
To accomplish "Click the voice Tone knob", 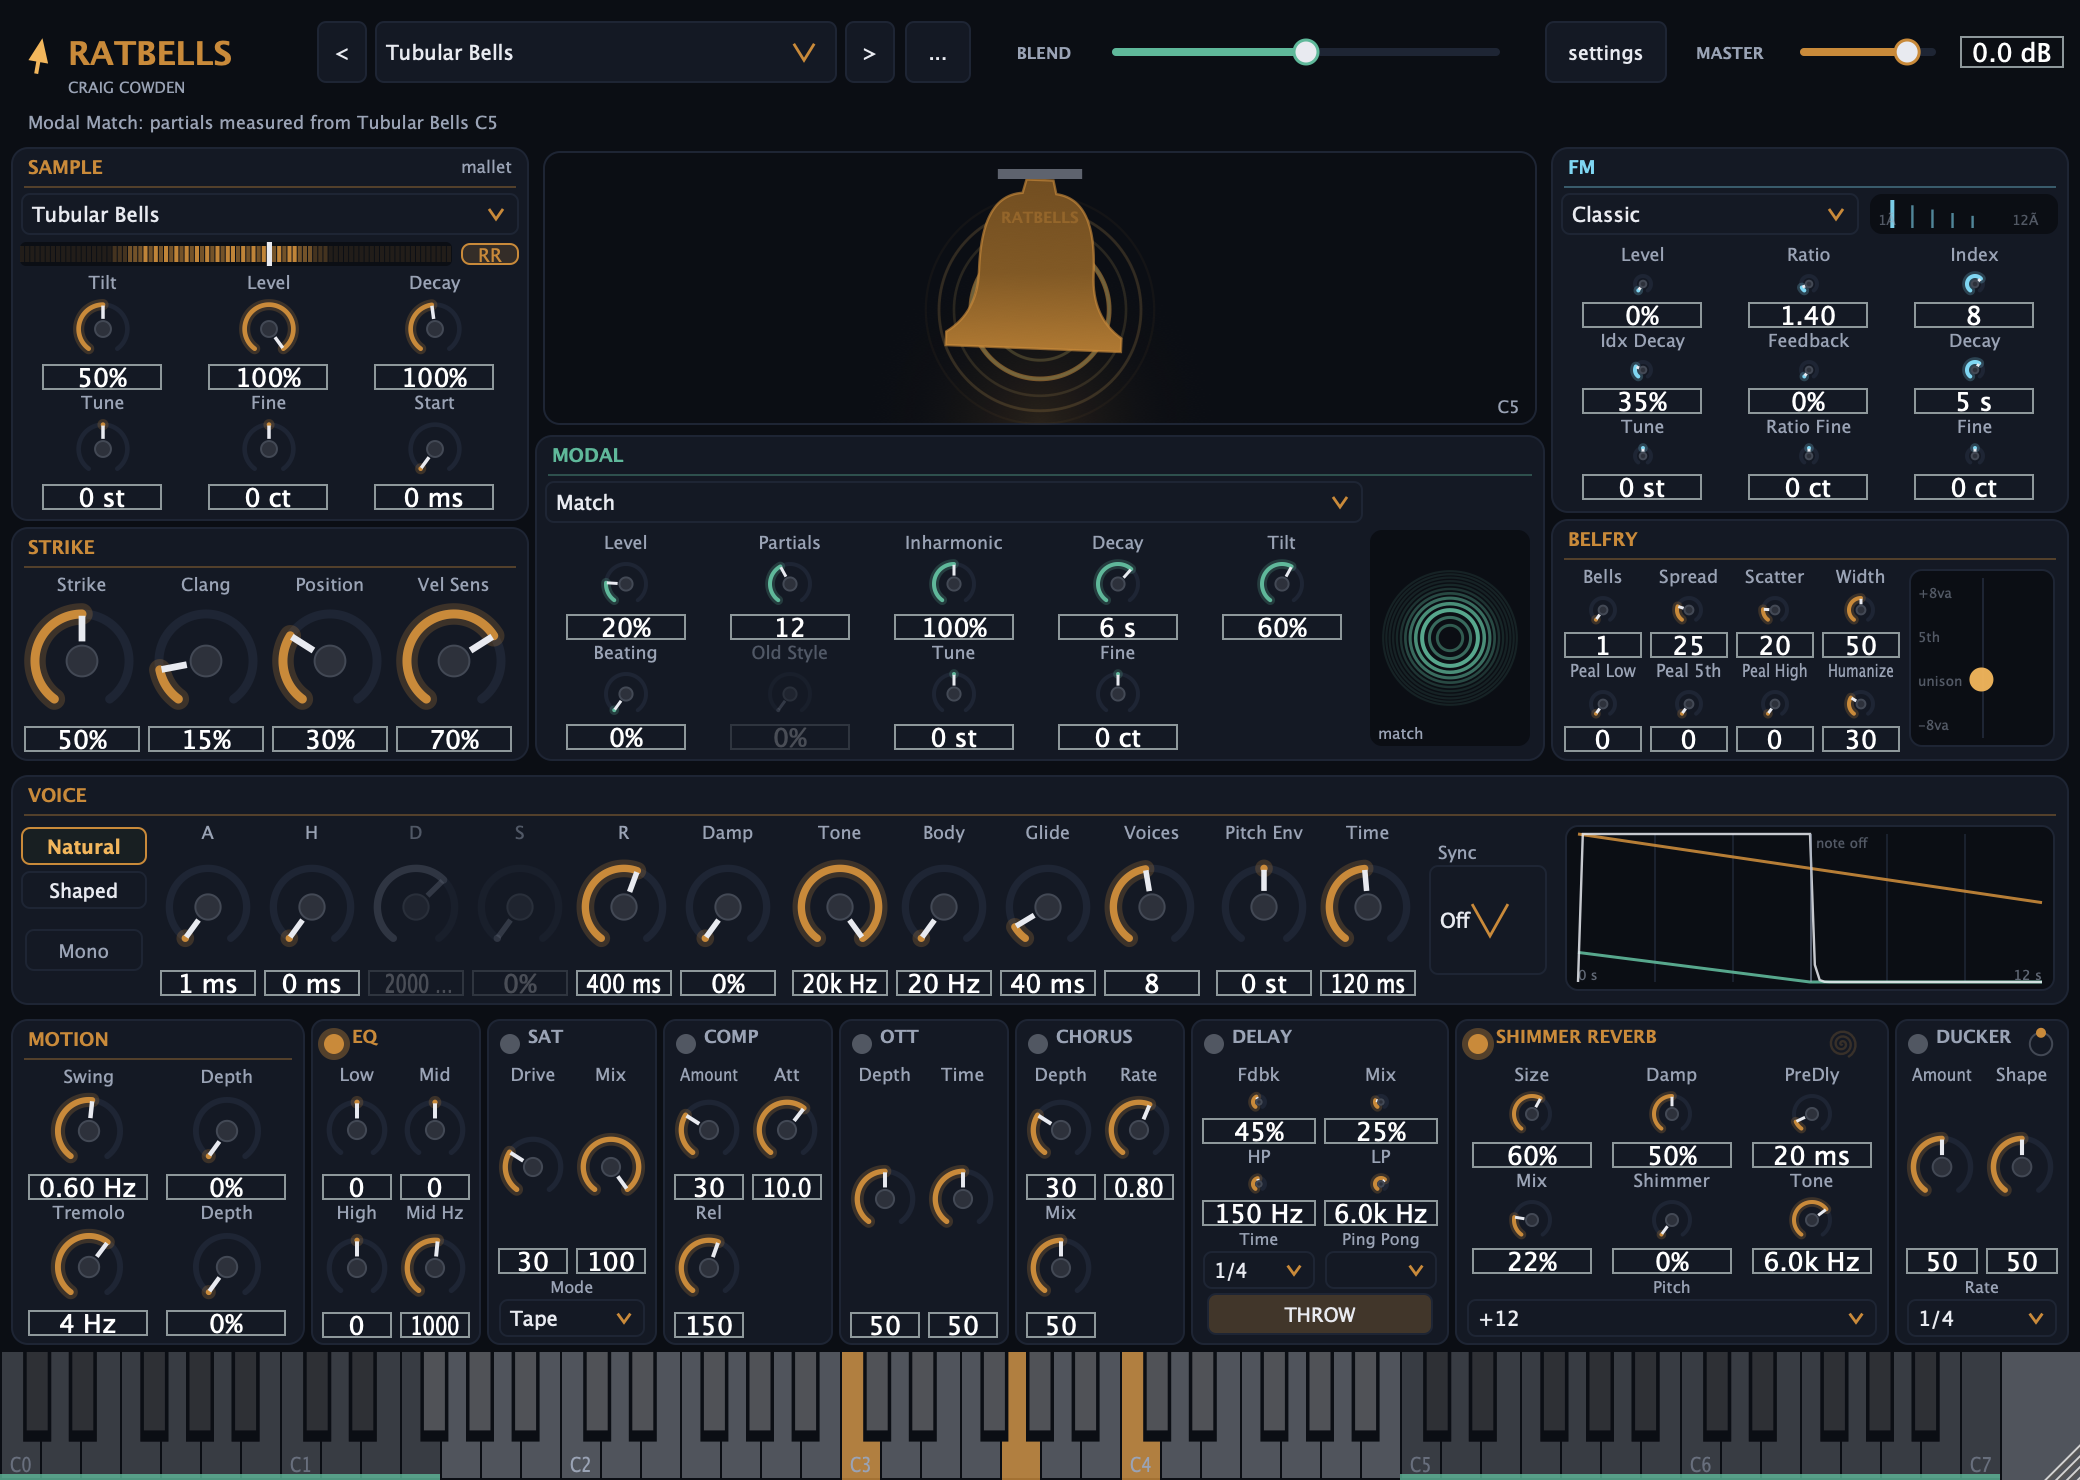I will point(840,906).
